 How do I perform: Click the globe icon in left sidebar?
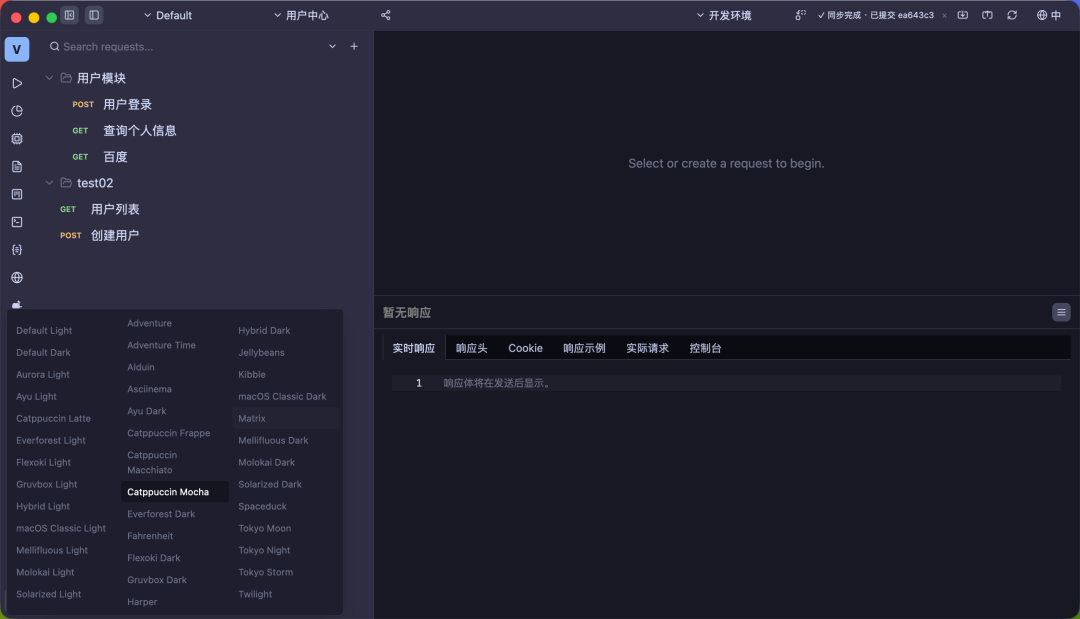[17, 277]
